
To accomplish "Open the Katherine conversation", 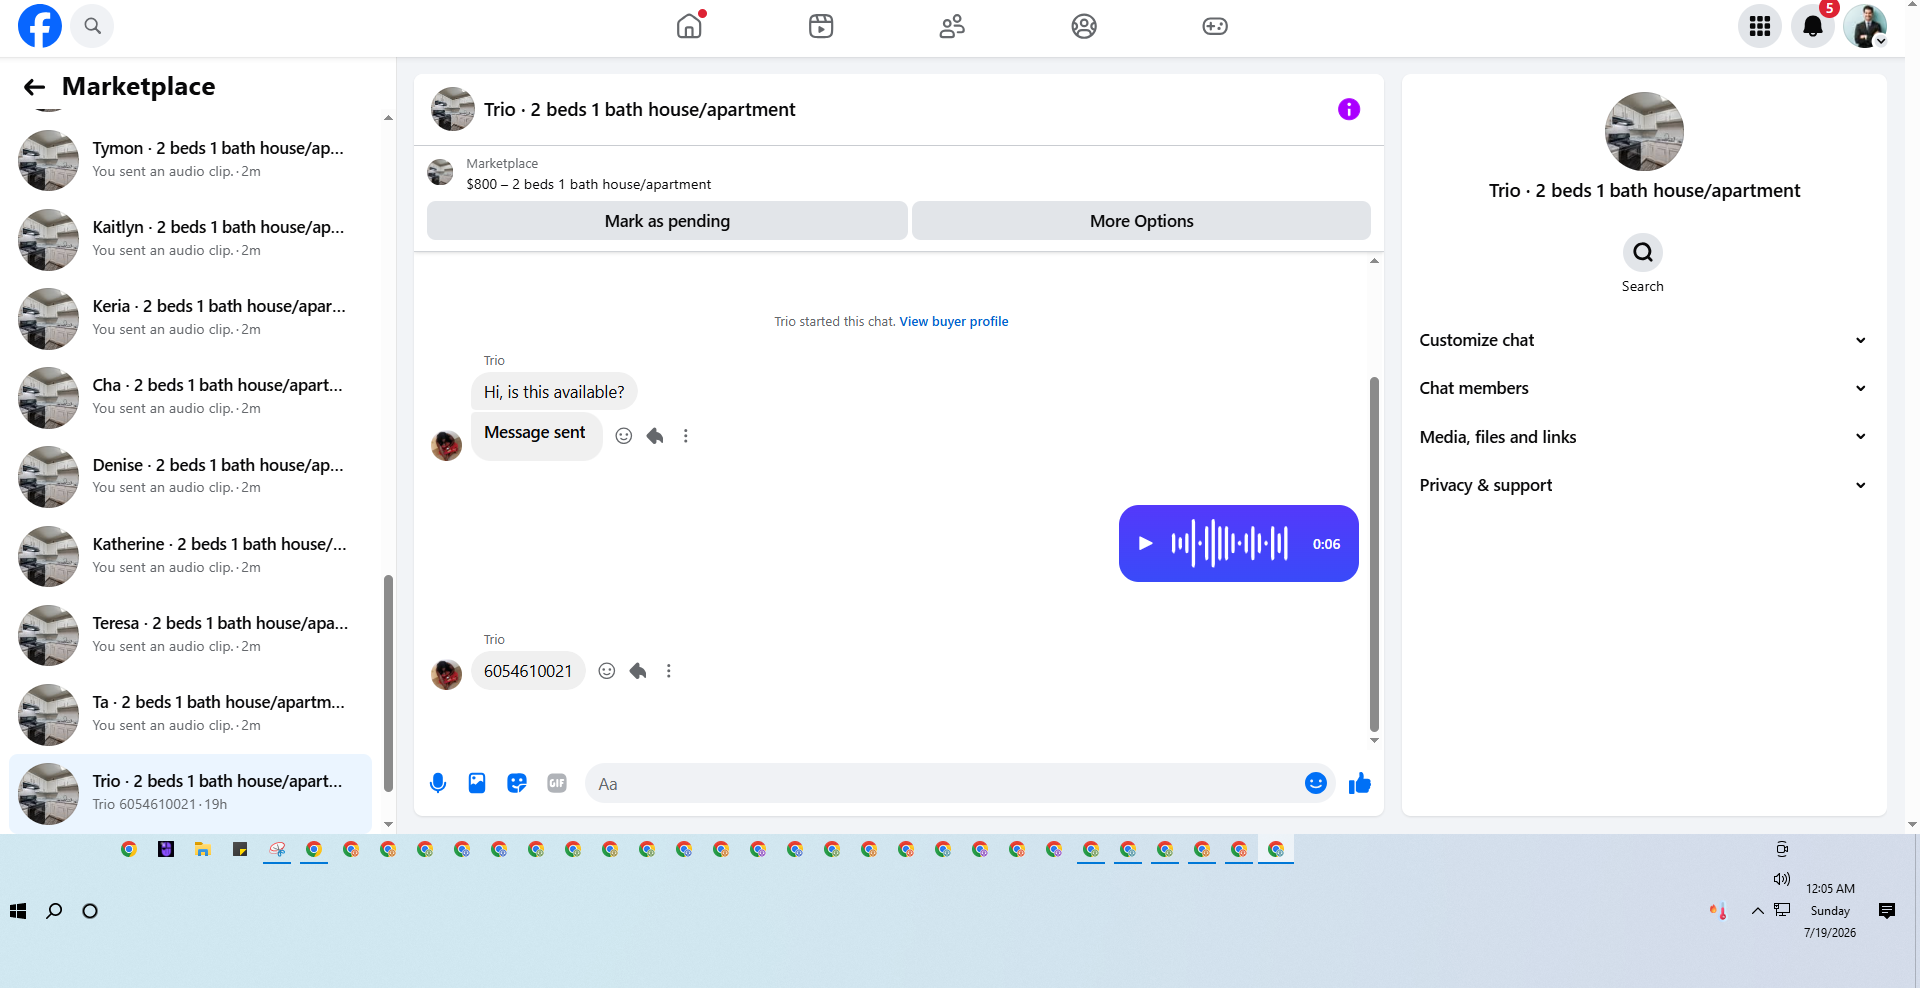I will 190,556.
